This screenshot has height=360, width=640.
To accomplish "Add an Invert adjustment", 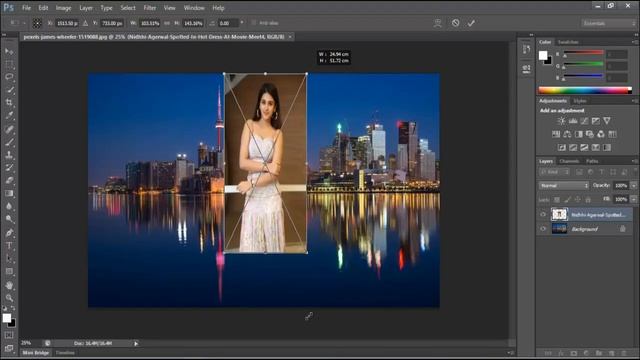I will point(562,147).
